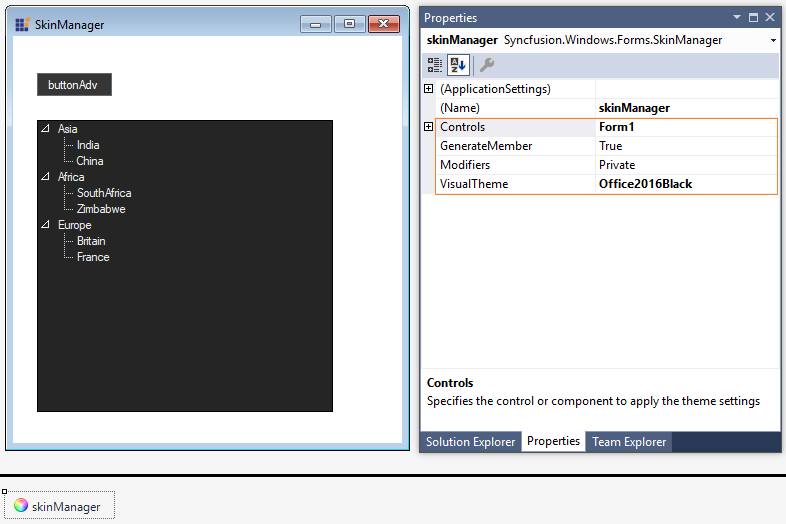786x524 pixels.
Task: Select the VisualTheme property name
Action: [474, 184]
